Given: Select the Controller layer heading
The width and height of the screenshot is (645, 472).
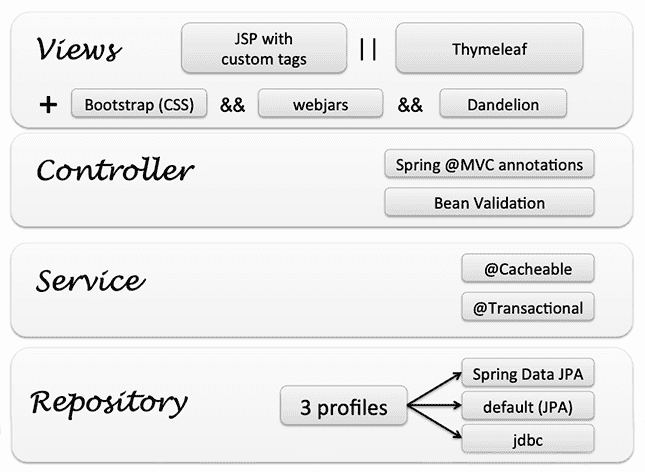Looking at the screenshot, I should point(114,170).
